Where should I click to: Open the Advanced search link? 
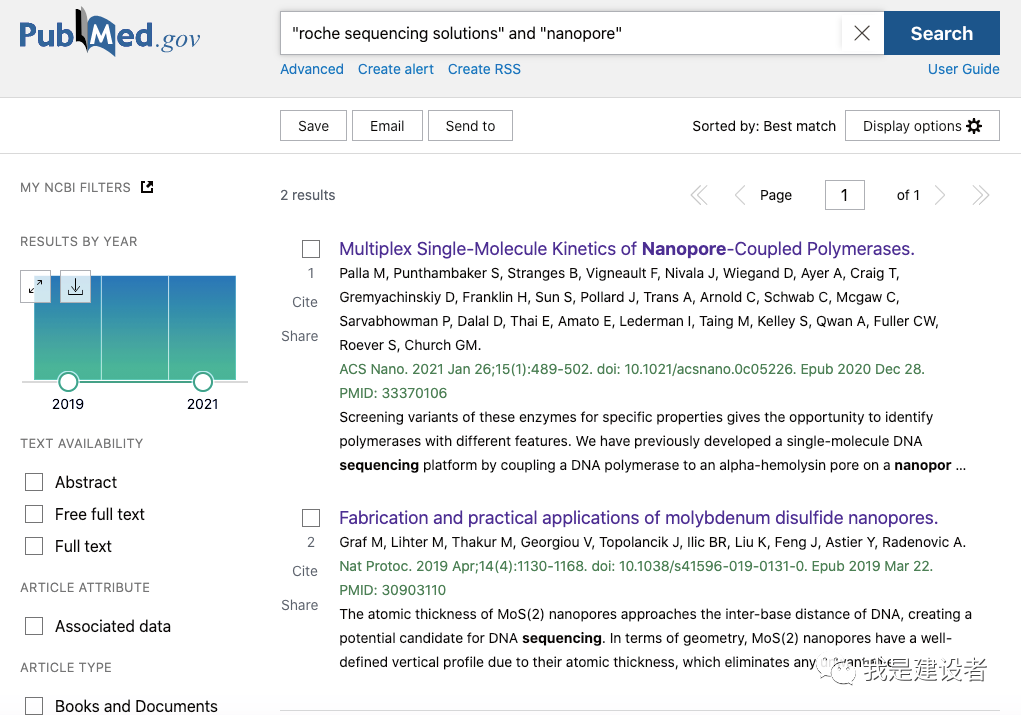(x=312, y=69)
